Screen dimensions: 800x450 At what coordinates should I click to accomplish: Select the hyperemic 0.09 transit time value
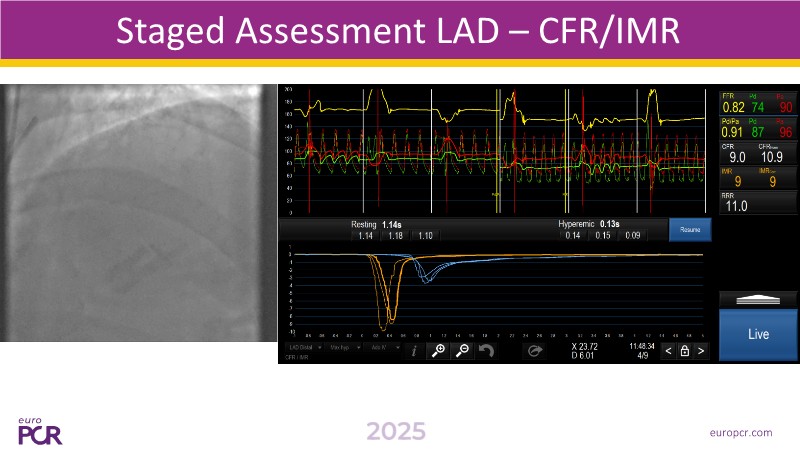pyautogui.click(x=632, y=236)
